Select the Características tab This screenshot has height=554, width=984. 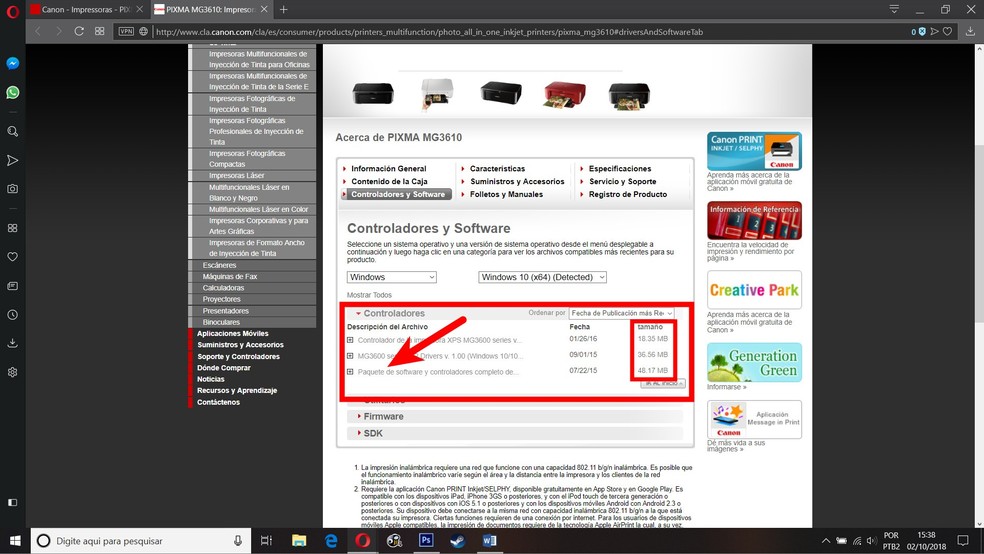498,169
